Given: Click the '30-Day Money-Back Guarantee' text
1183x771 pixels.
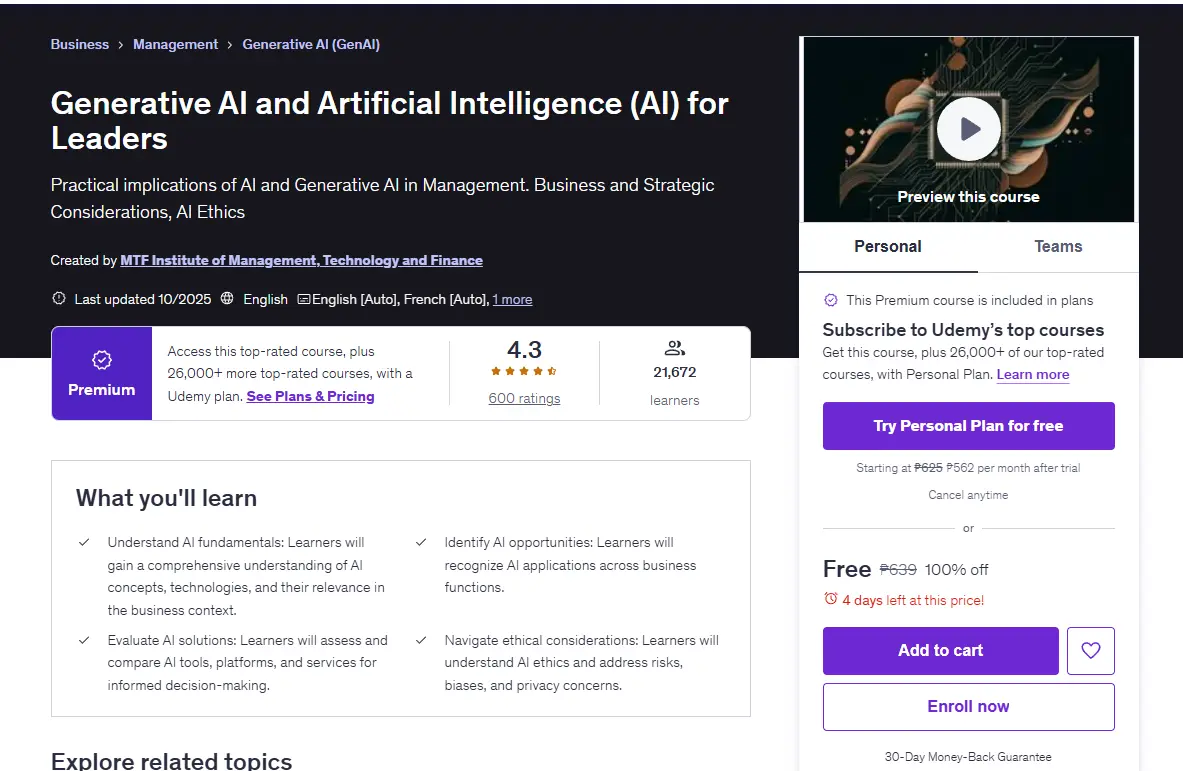Looking at the screenshot, I should pos(968,757).
